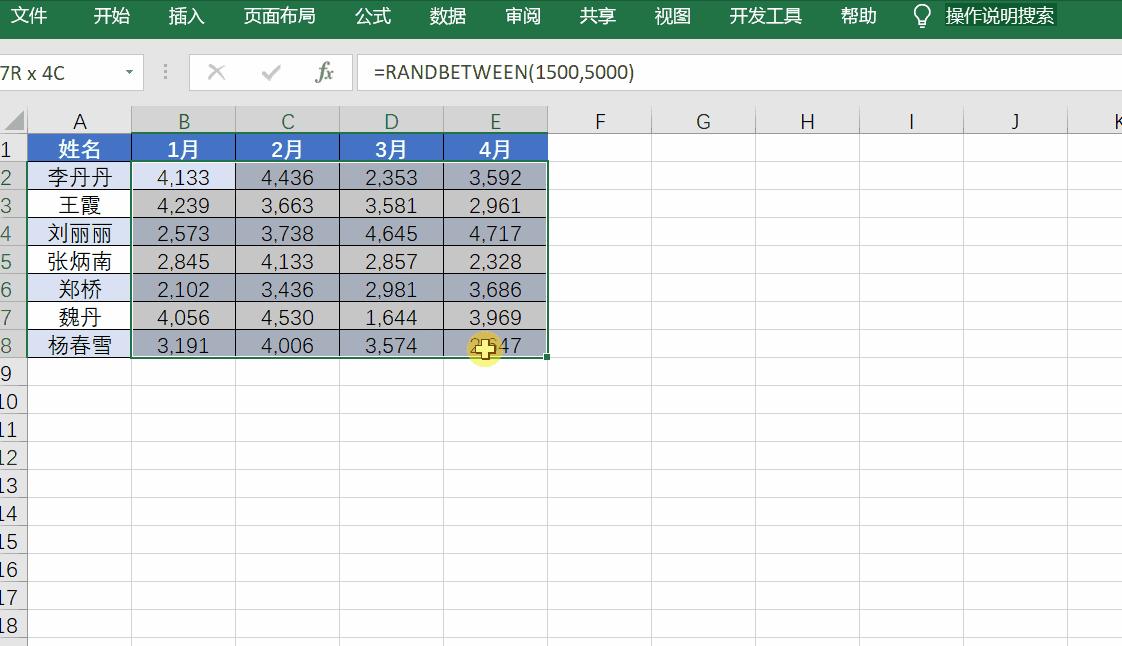This screenshot has height=646, width=1122.
Task: Switch to the 插入 ribbon tab
Action: [185, 16]
